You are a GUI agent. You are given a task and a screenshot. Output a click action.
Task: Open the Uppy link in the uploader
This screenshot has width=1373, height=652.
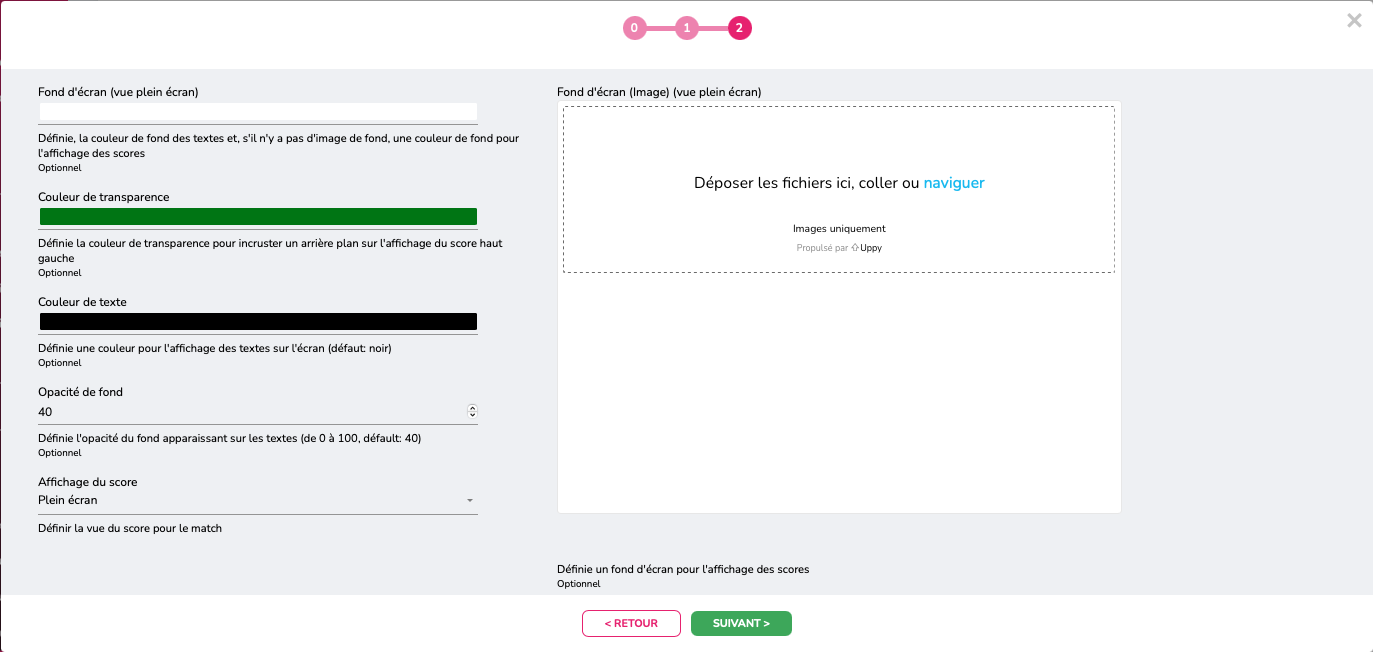(x=871, y=248)
